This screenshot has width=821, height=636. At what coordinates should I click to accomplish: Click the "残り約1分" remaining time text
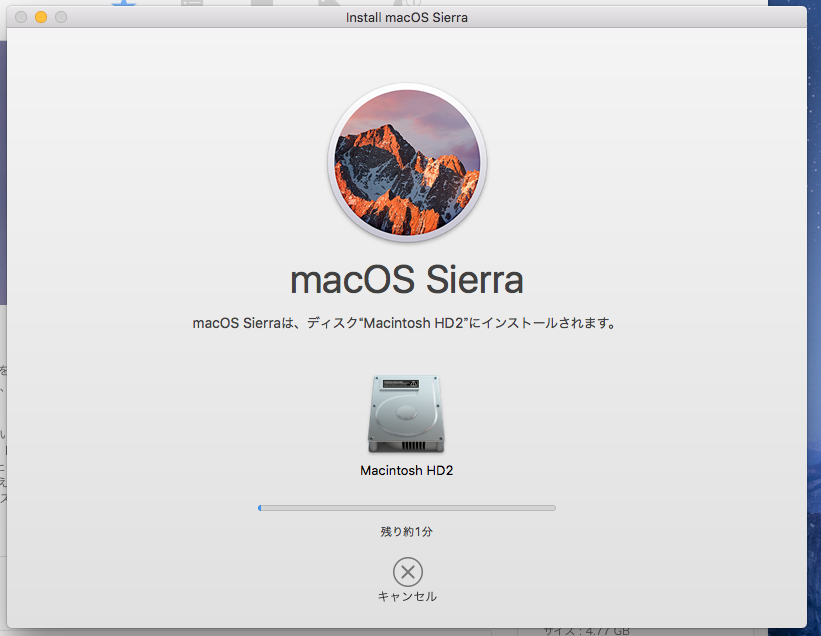[407, 532]
